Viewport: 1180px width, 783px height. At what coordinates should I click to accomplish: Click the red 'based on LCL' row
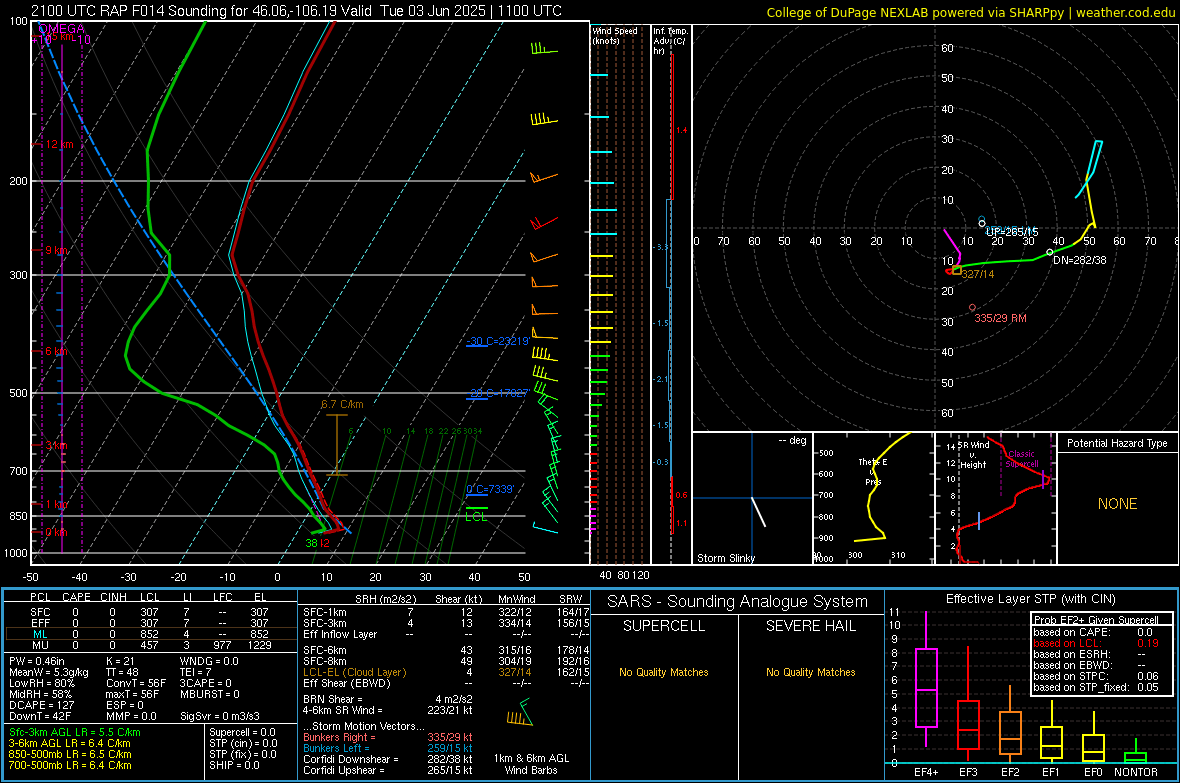[1096, 643]
